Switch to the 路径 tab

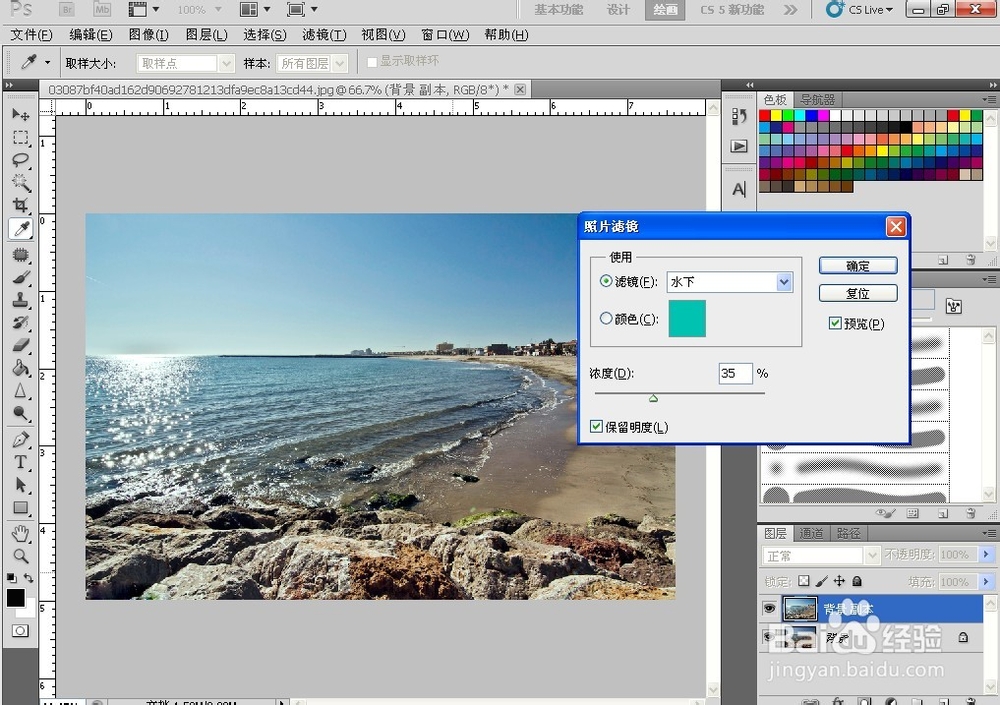point(848,533)
